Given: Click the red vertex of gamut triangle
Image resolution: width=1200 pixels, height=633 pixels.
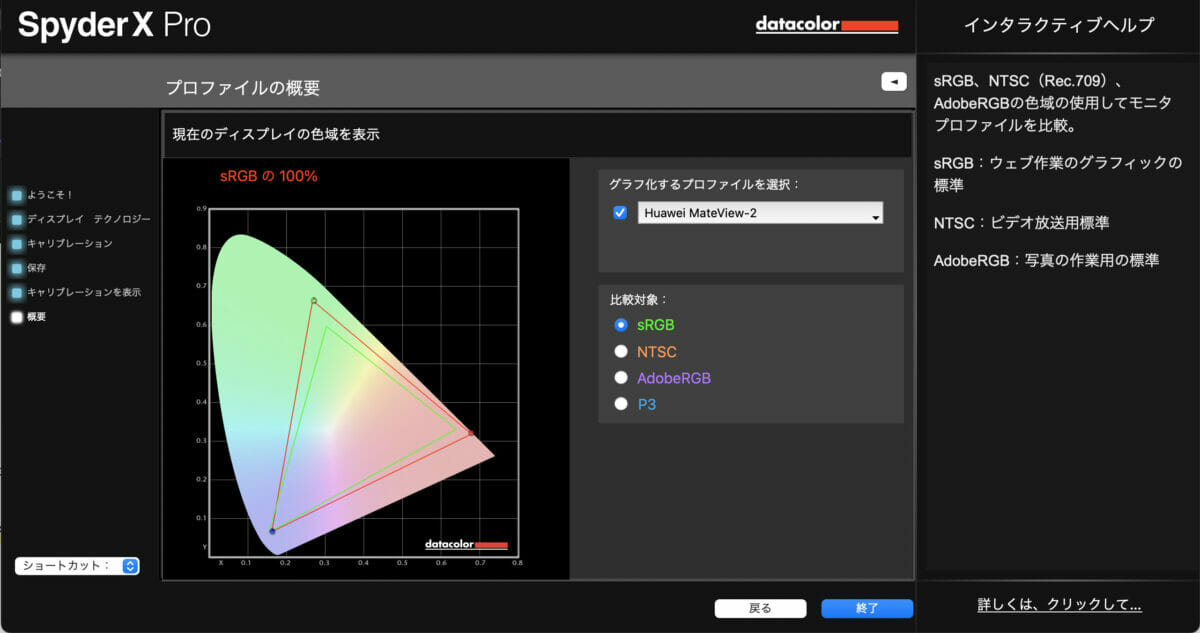Looking at the screenshot, I should tap(471, 433).
